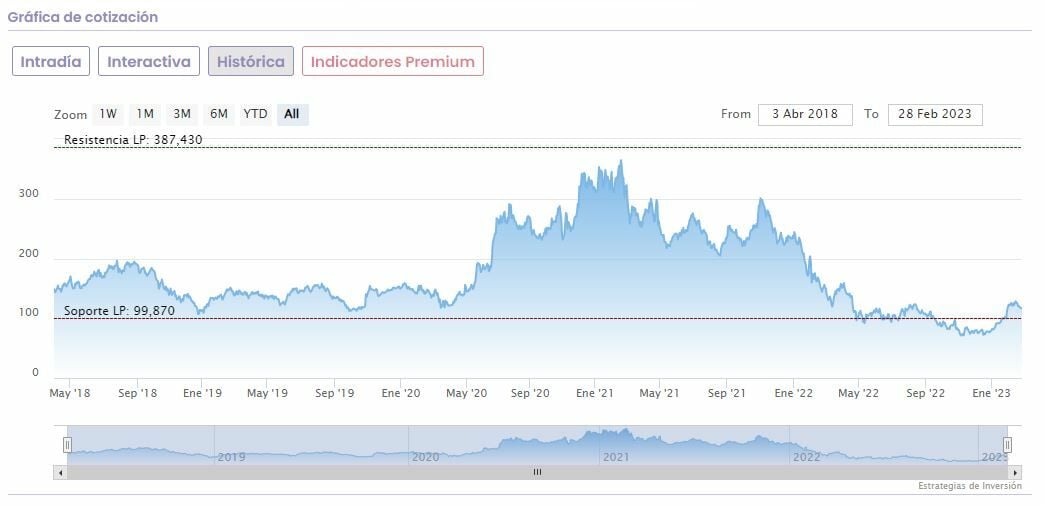Open Indicadores Premium
Image resolution: width=1045 pixels, height=505 pixels.
click(393, 62)
